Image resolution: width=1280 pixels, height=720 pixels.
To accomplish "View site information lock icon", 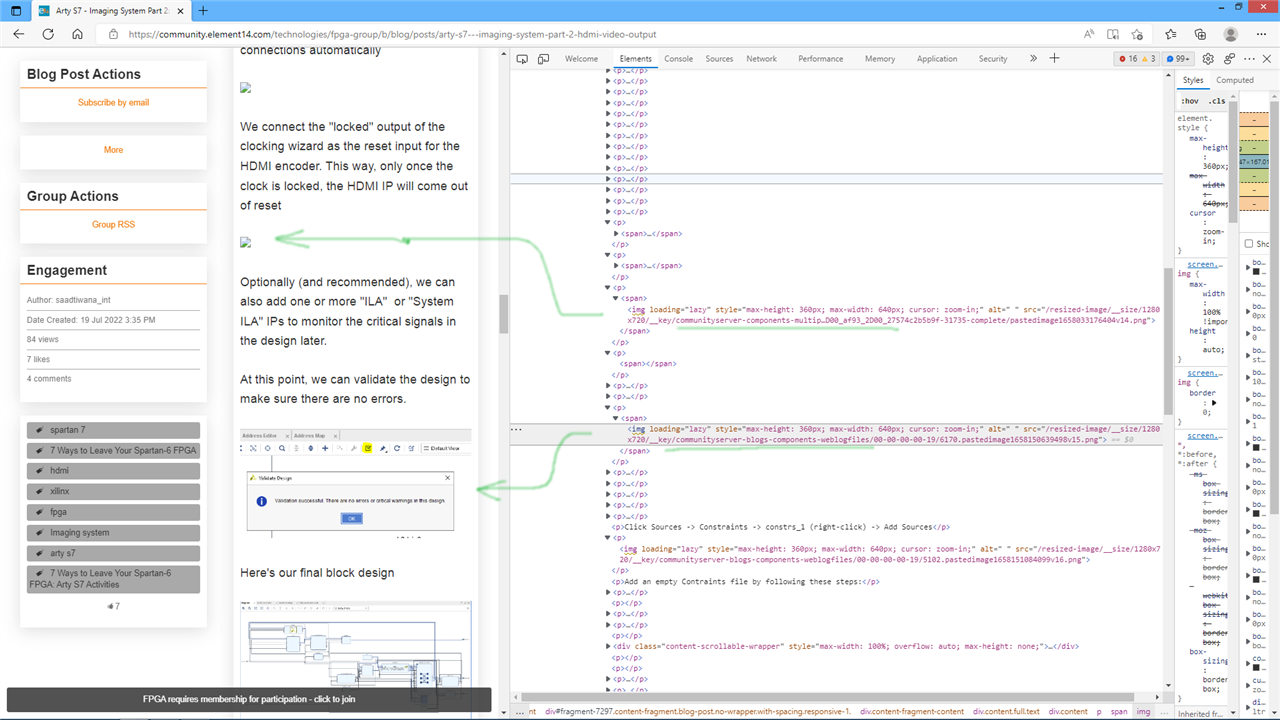I will (x=113, y=34).
